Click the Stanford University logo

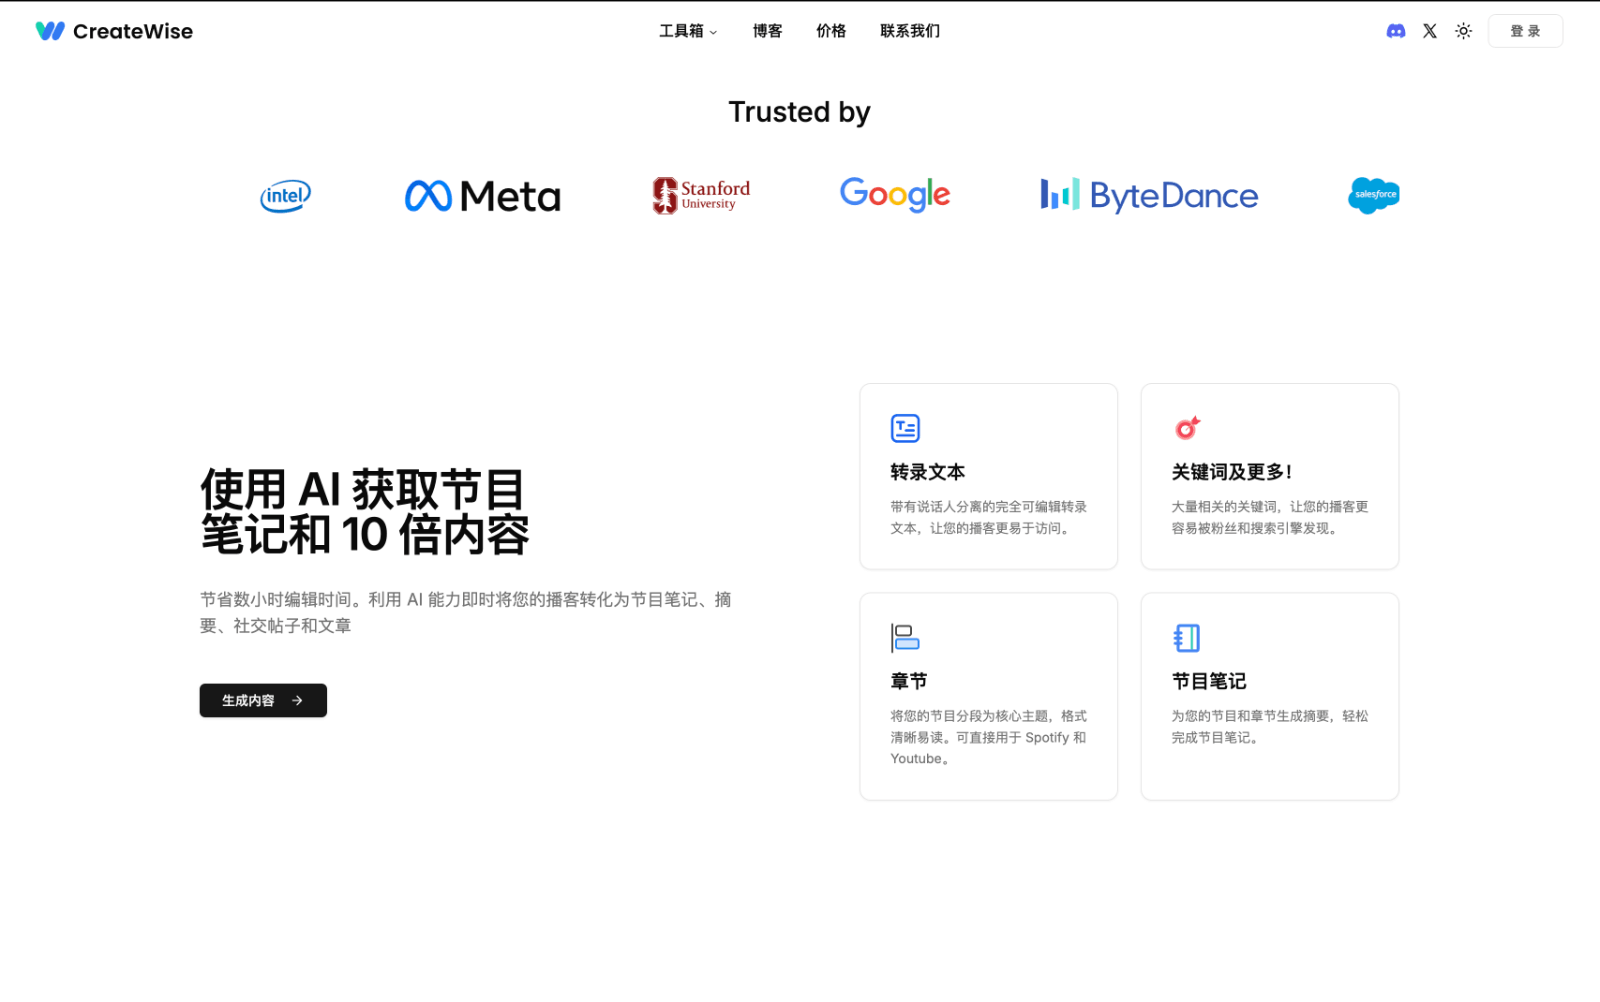pos(701,196)
